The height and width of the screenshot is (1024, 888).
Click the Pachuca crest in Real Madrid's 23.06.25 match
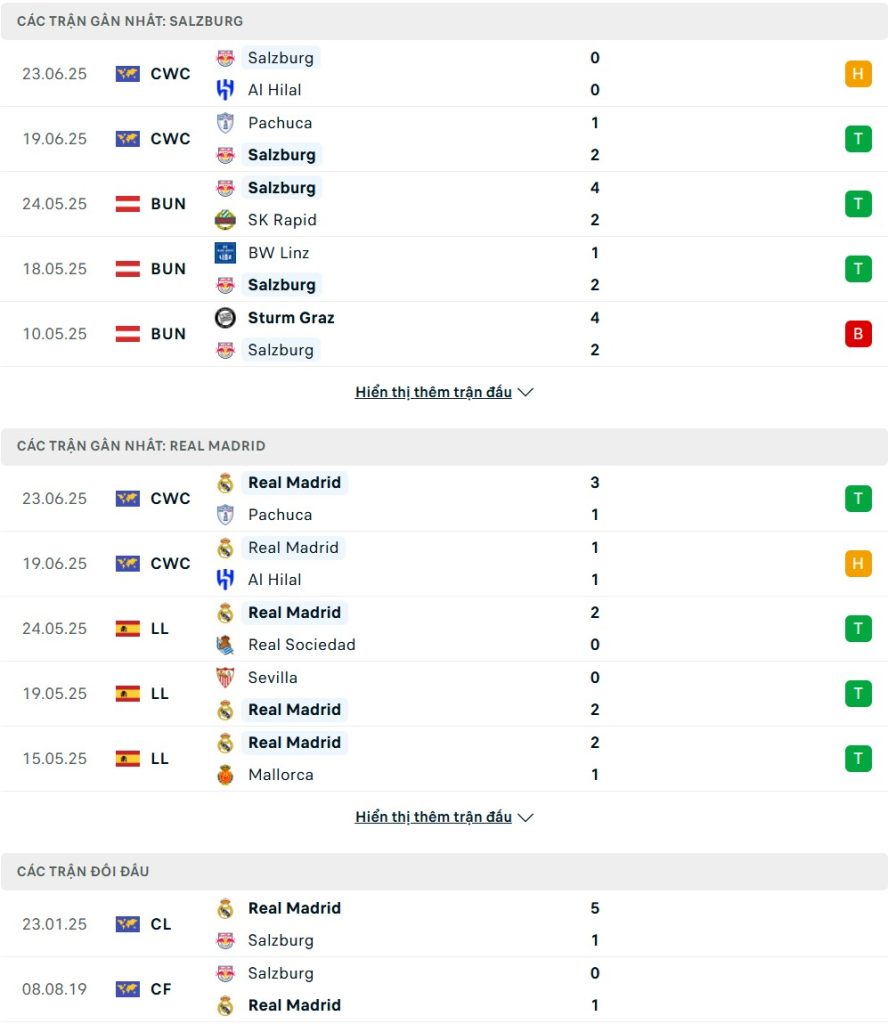(x=225, y=515)
